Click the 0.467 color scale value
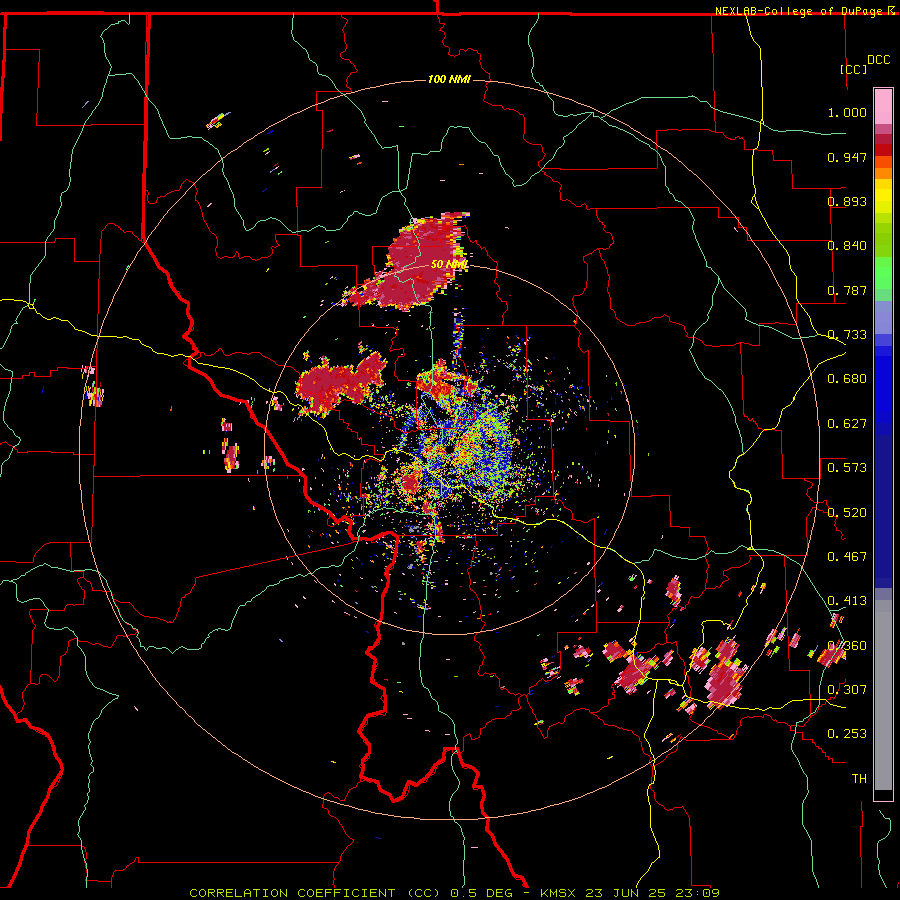The width and height of the screenshot is (900, 900). pos(847,557)
